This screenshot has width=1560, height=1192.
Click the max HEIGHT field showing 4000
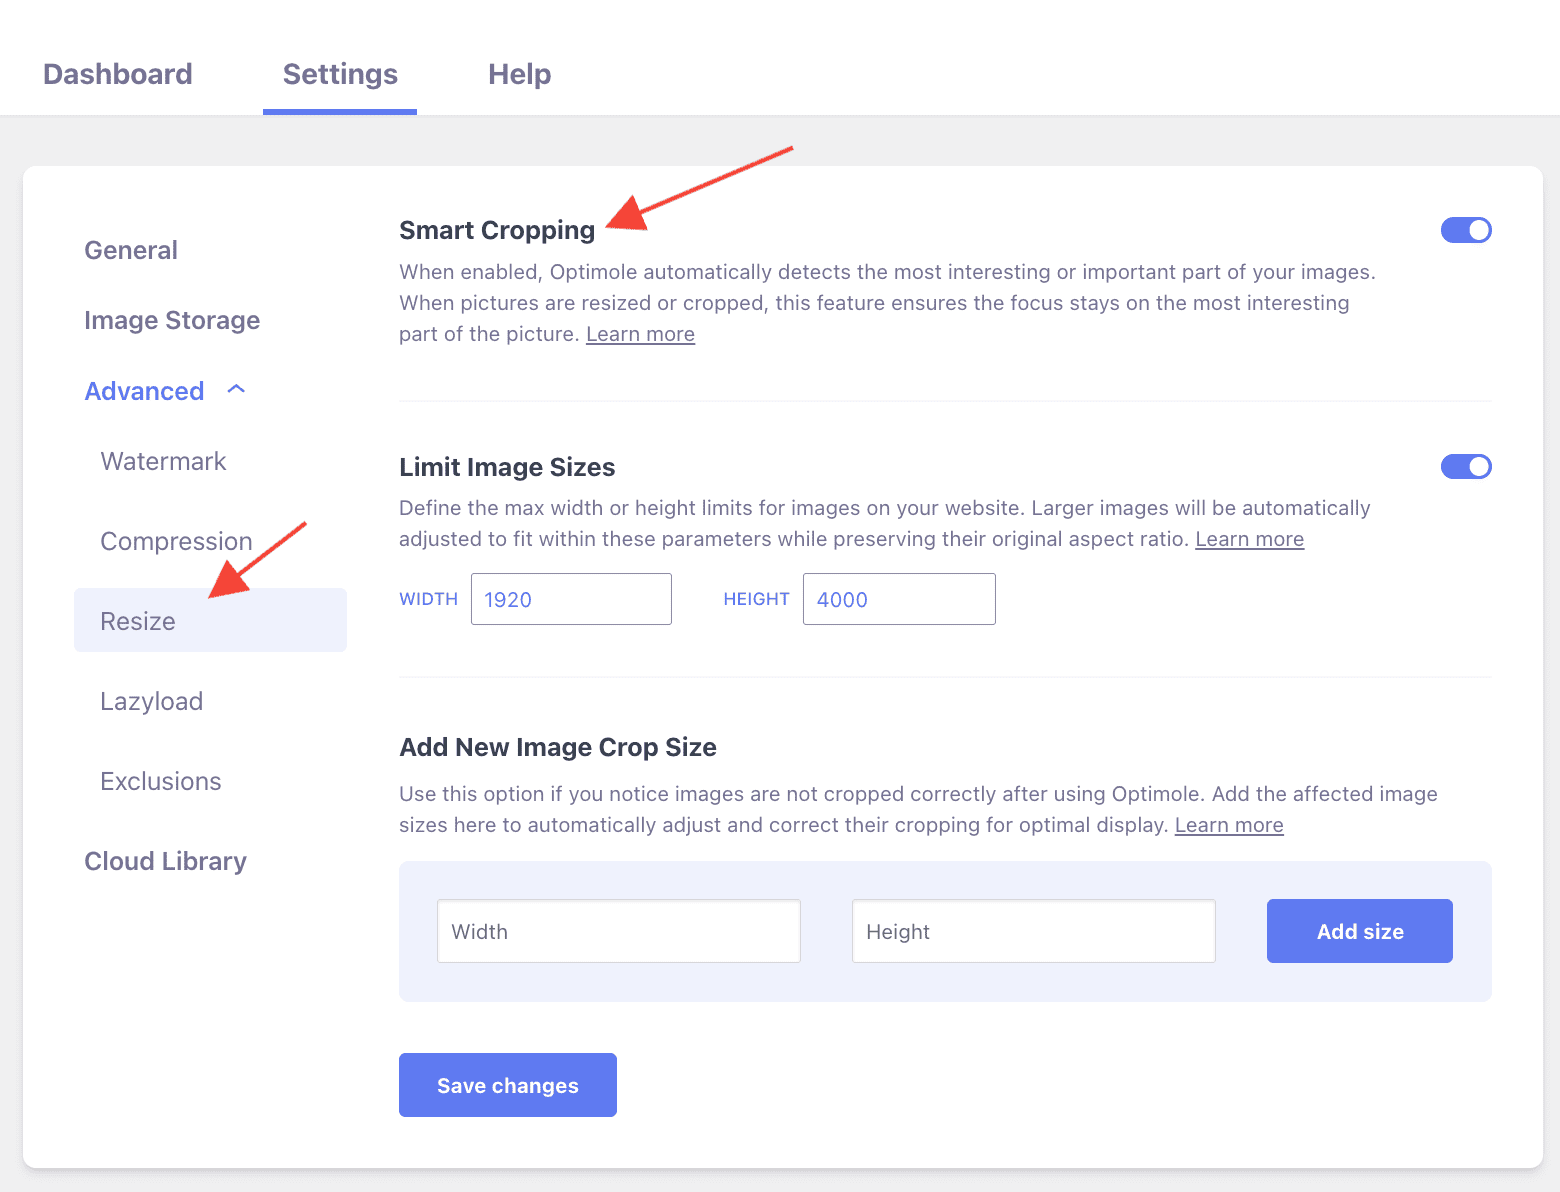pos(898,599)
